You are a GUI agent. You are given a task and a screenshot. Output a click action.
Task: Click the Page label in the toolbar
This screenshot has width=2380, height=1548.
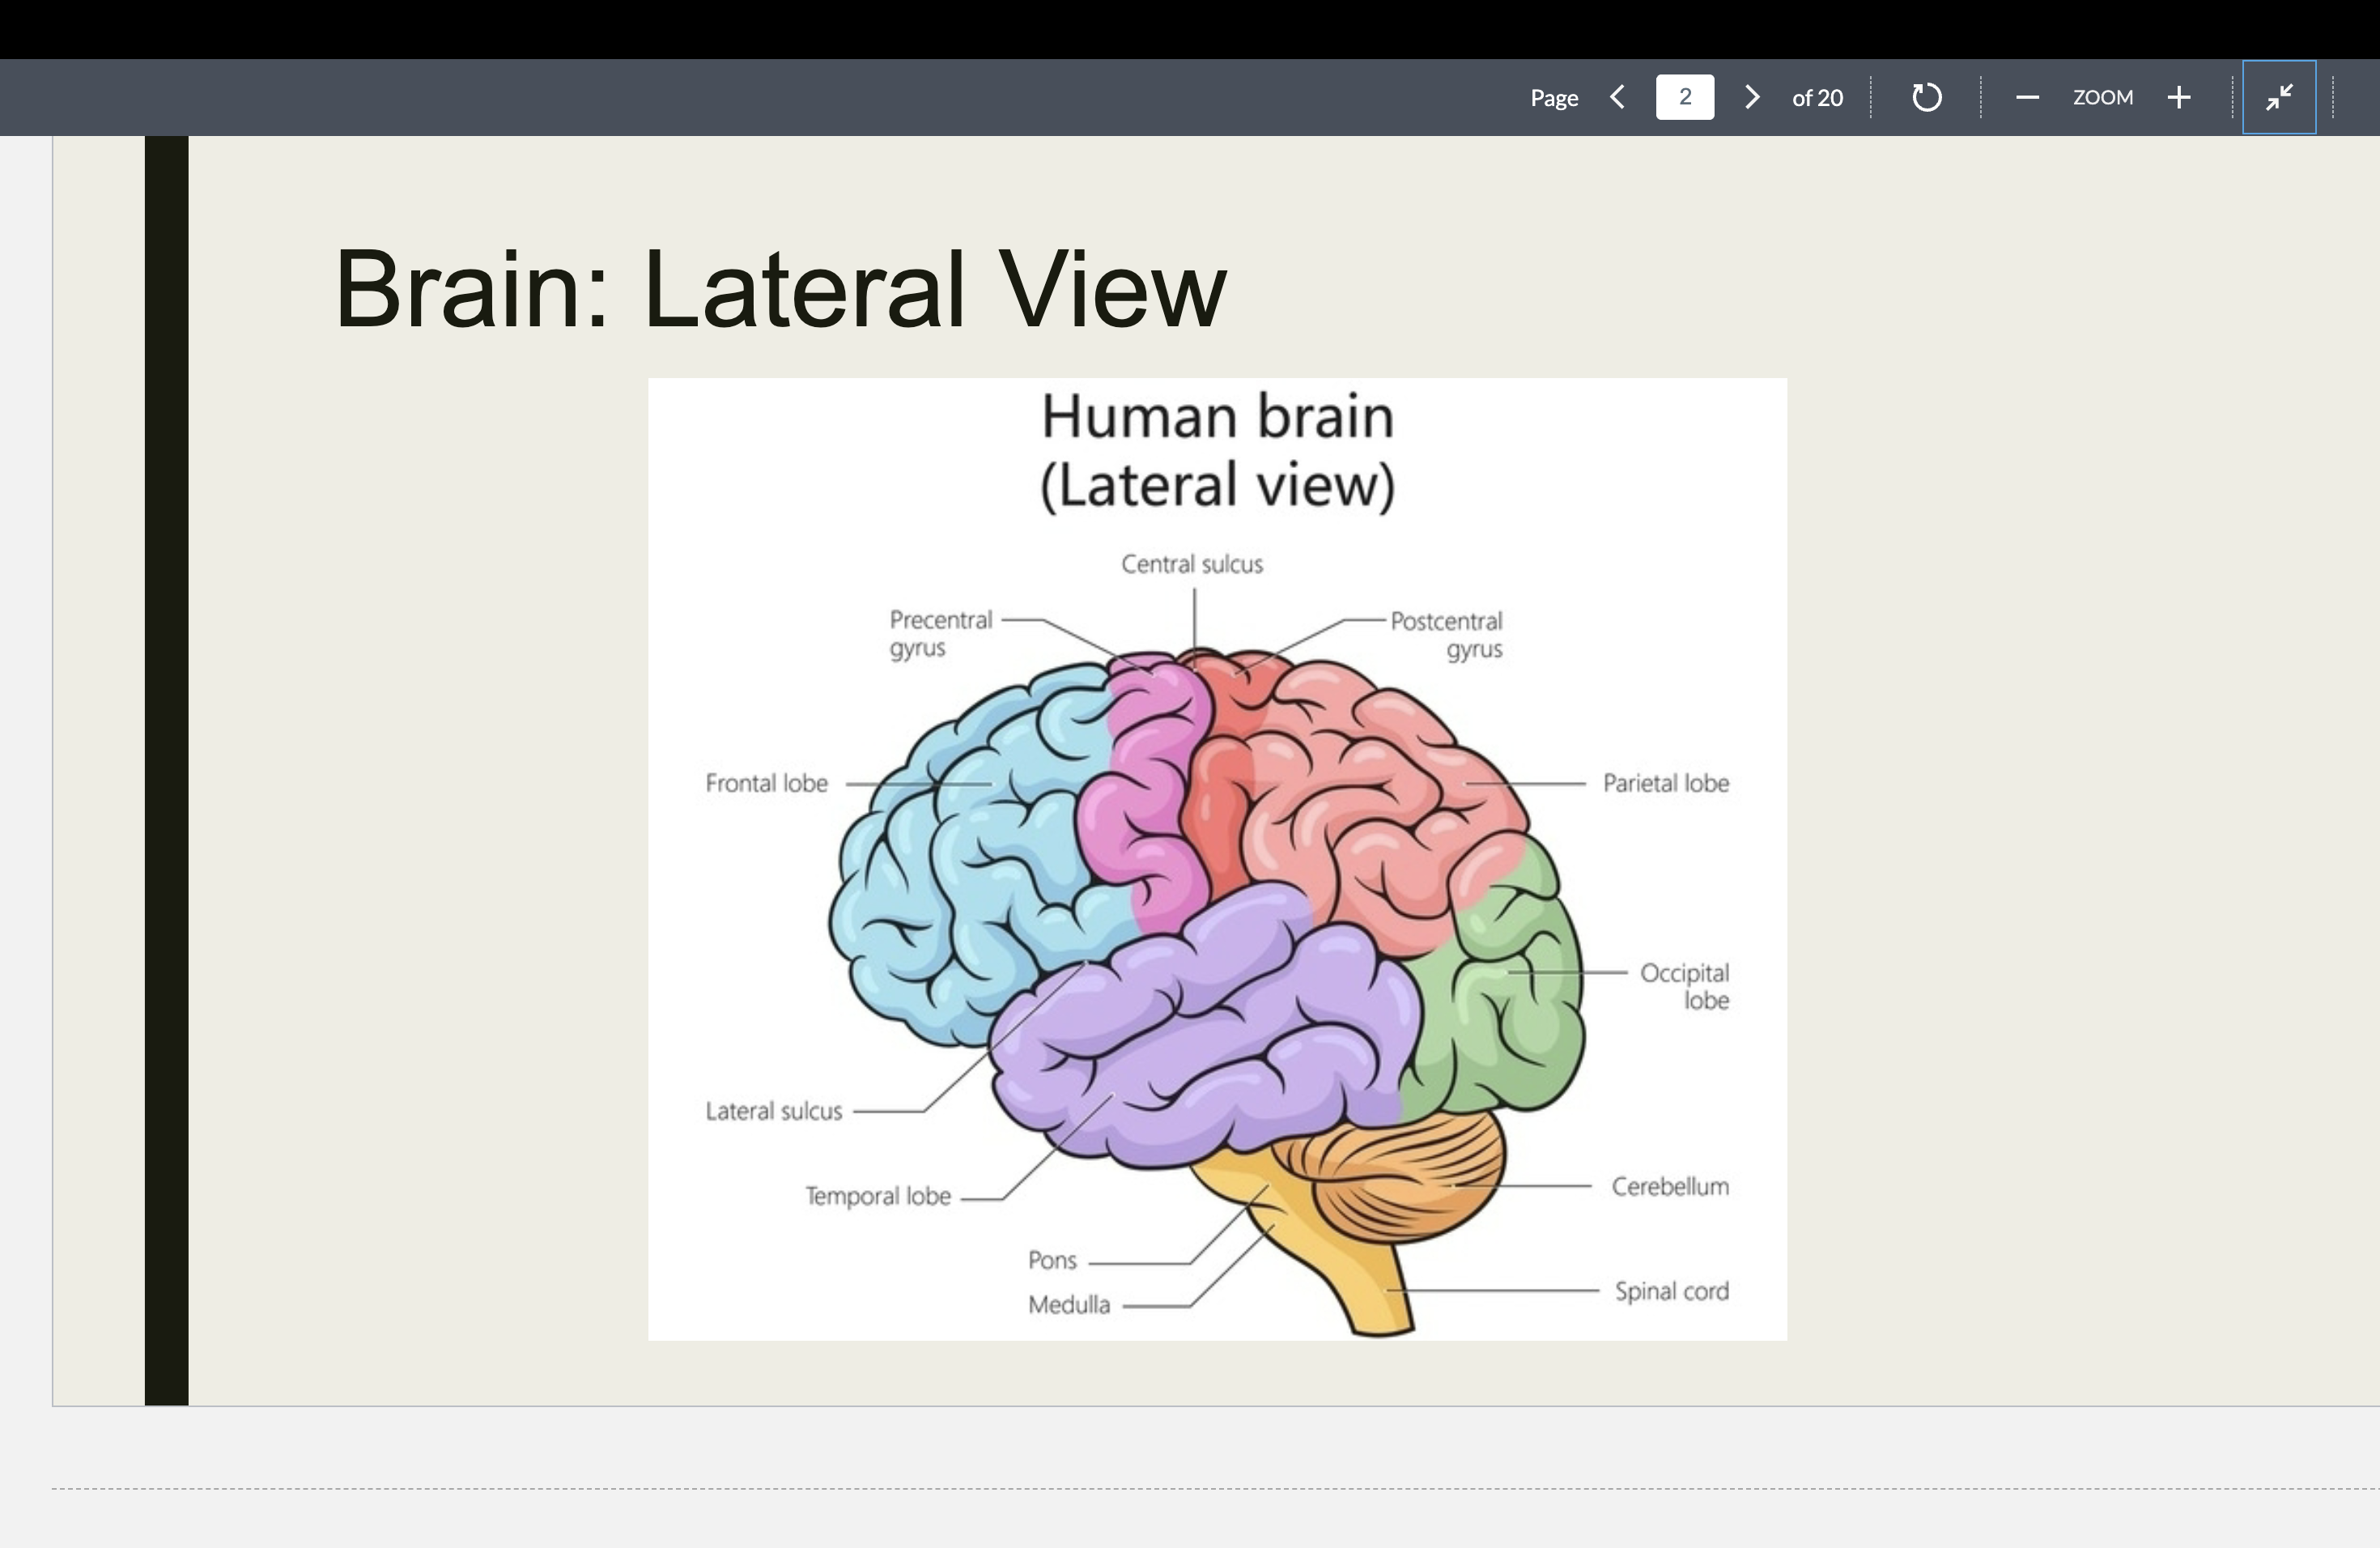click(x=1553, y=97)
